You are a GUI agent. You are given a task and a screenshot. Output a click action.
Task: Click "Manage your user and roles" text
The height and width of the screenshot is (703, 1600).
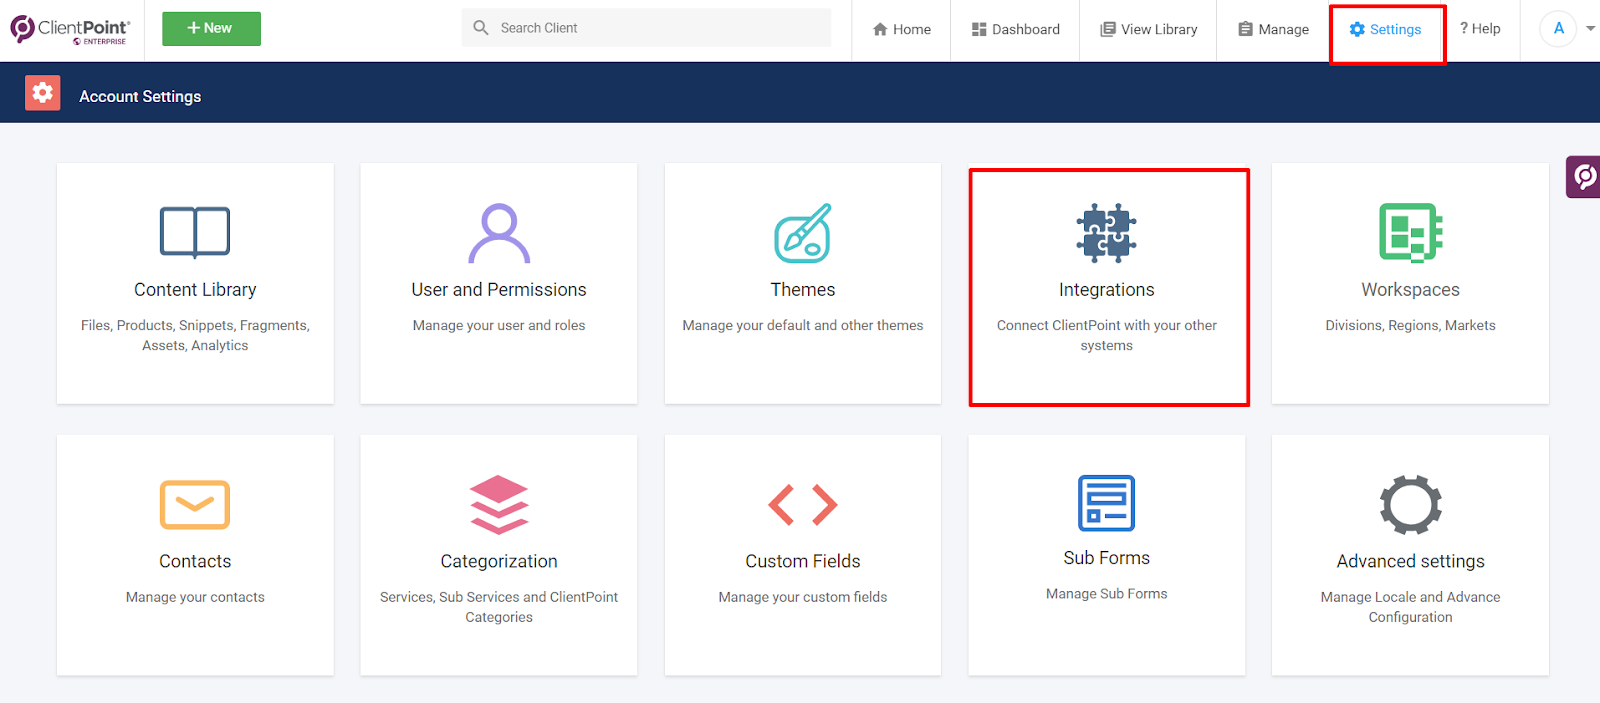click(499, 326)
